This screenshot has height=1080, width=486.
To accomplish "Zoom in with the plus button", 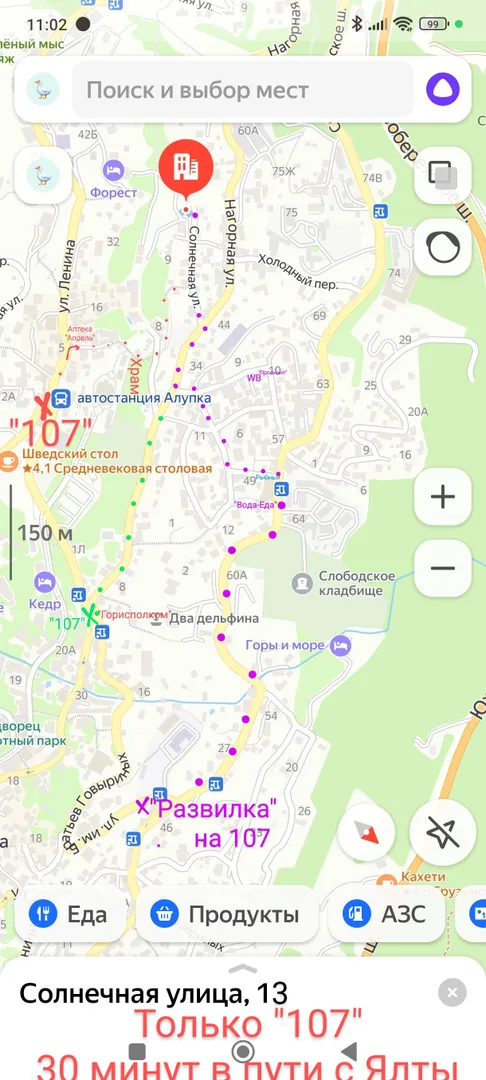I will 443,497.
